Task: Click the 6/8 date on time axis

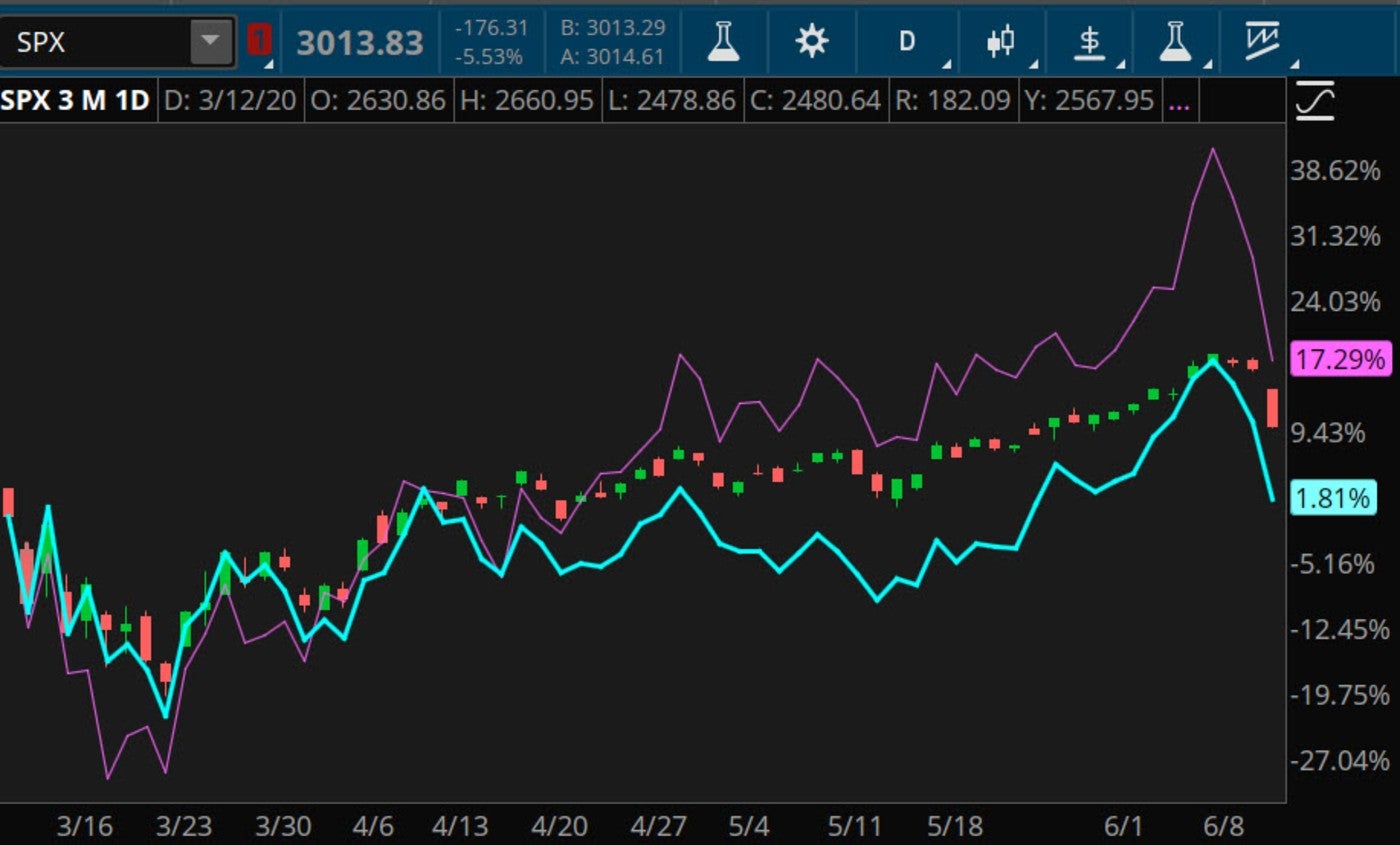Action: [x=1223, y=826]
